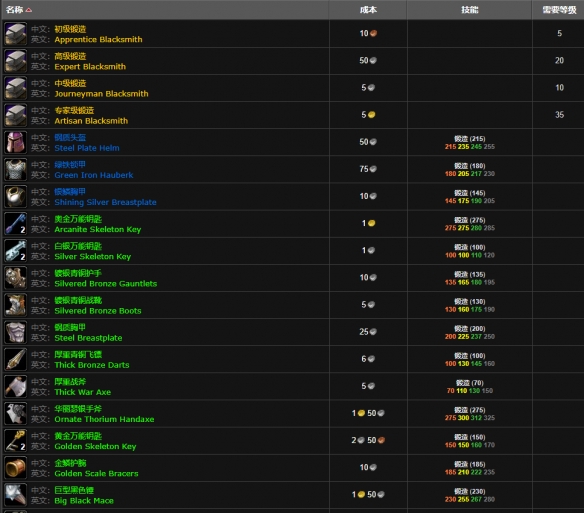Click the Golden Scale Bracers icon
Image resolution: width=584 pixels, height=513 pixels.
(x=16, y=468)
